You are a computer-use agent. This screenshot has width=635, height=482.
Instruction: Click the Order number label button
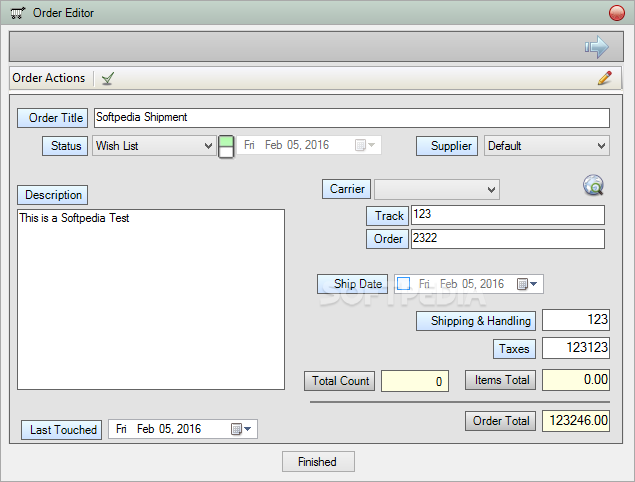[388, 239]
